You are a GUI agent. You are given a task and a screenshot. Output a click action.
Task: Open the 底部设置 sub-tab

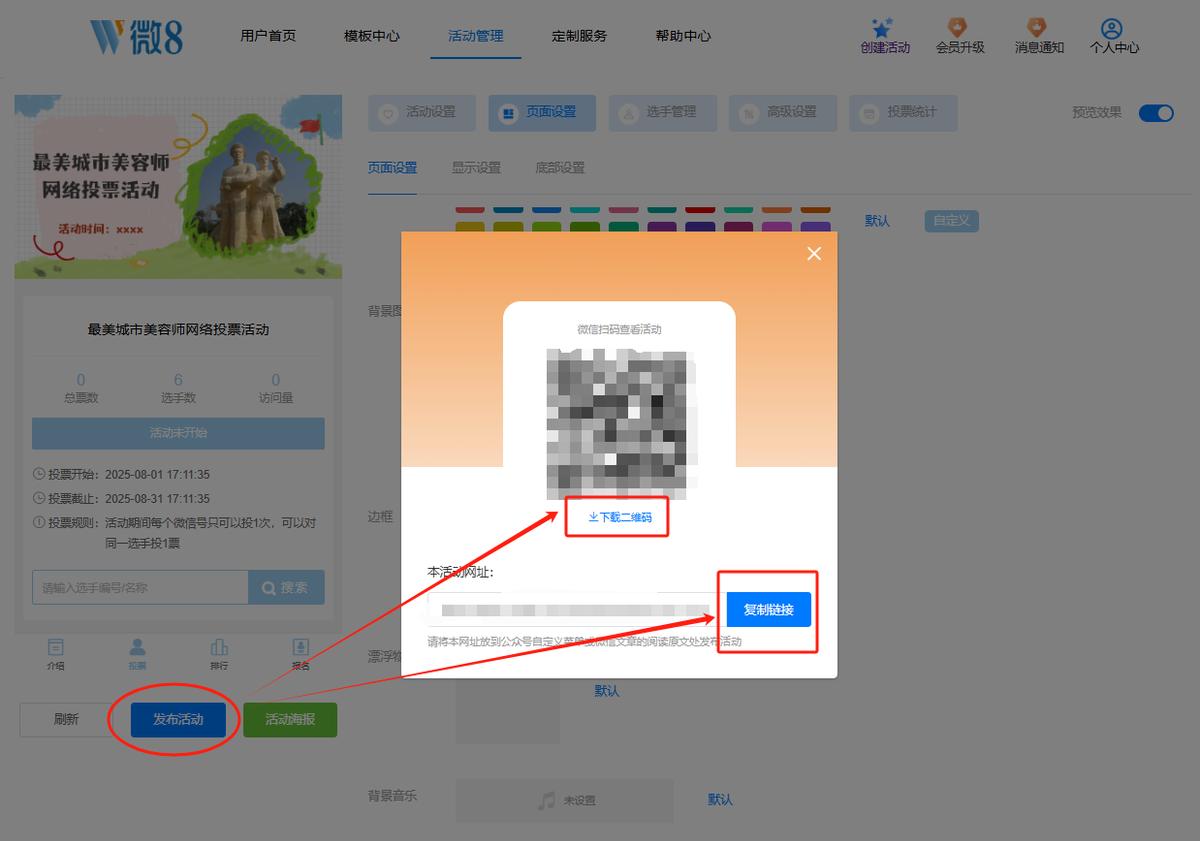(560, 168)
